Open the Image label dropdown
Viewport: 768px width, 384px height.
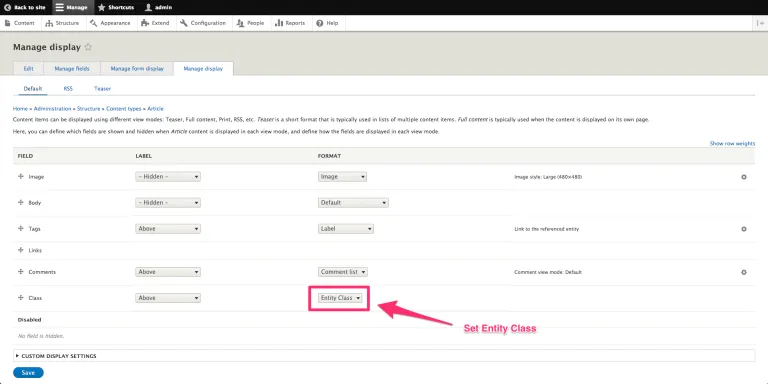coord(168,177)
